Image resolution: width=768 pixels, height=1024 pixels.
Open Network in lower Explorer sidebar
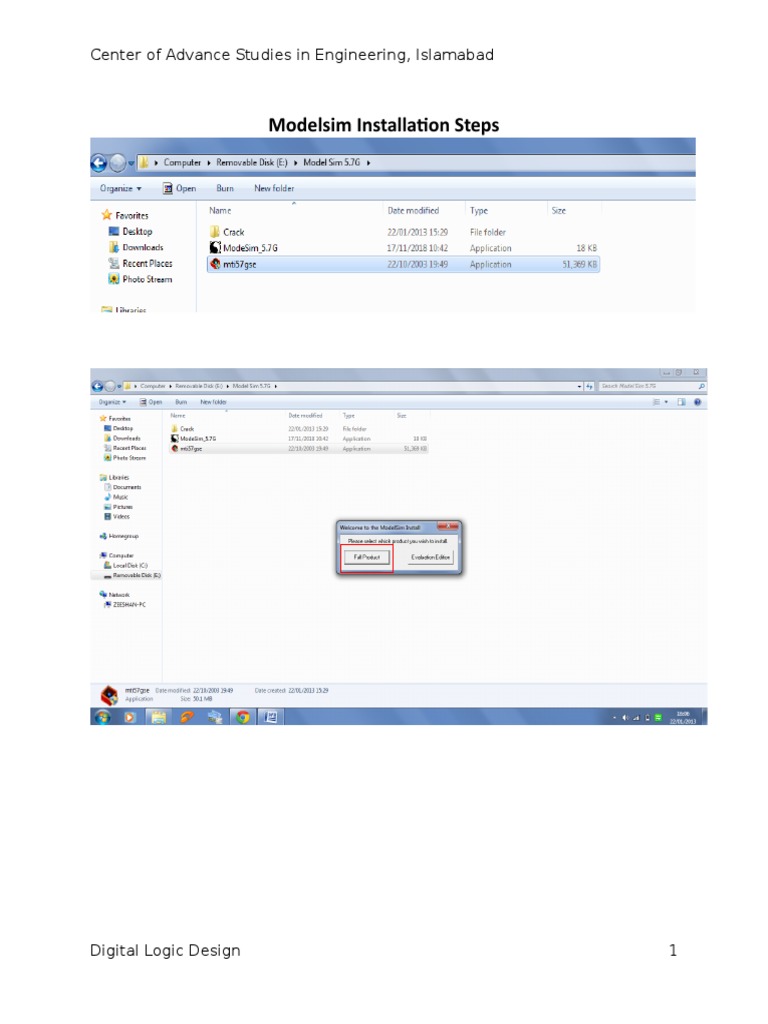tap(114, 595)
